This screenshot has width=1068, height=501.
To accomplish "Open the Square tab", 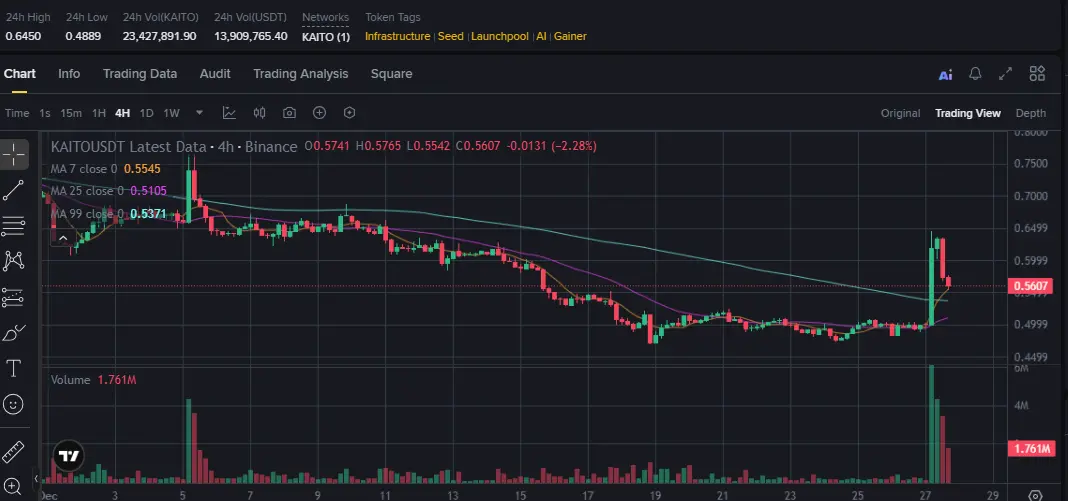I will pyautogui.click(x=391, y=74).
